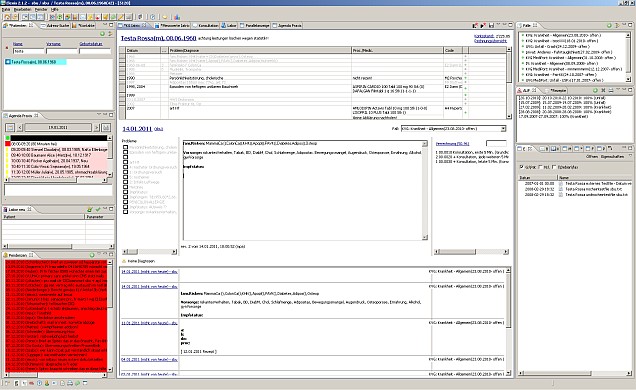Open journal entry link 11.01.2011
636x390 pixels.
pyautogui.click(x=149, y=323)
